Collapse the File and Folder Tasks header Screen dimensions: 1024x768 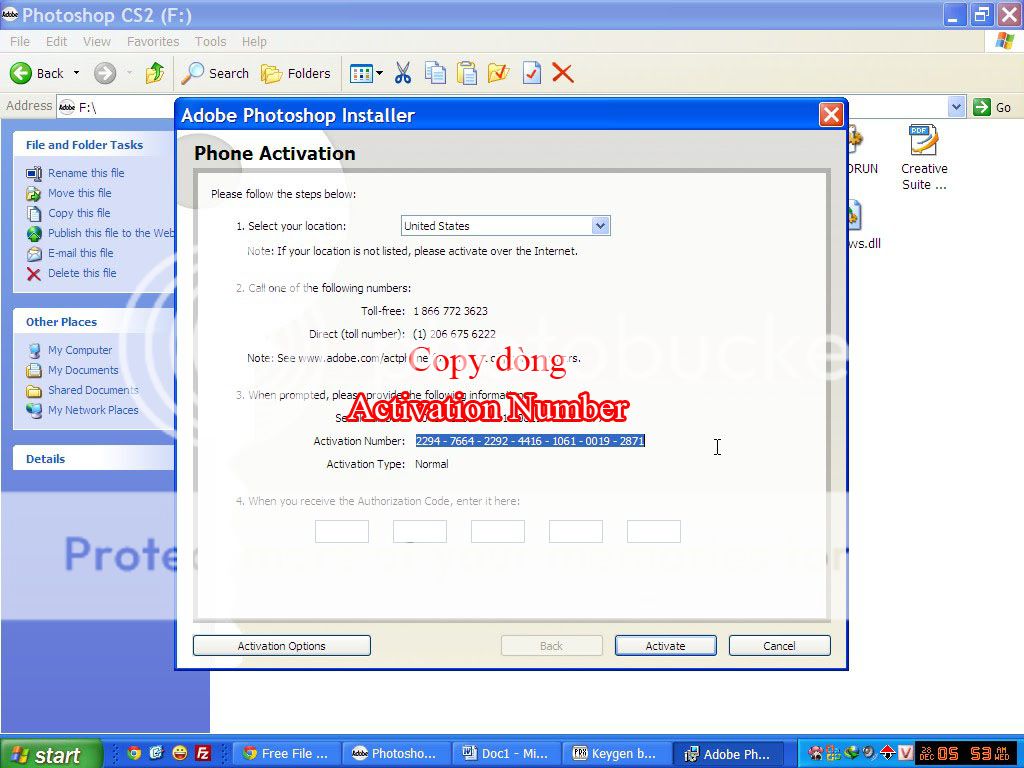(x=93, y=145)
